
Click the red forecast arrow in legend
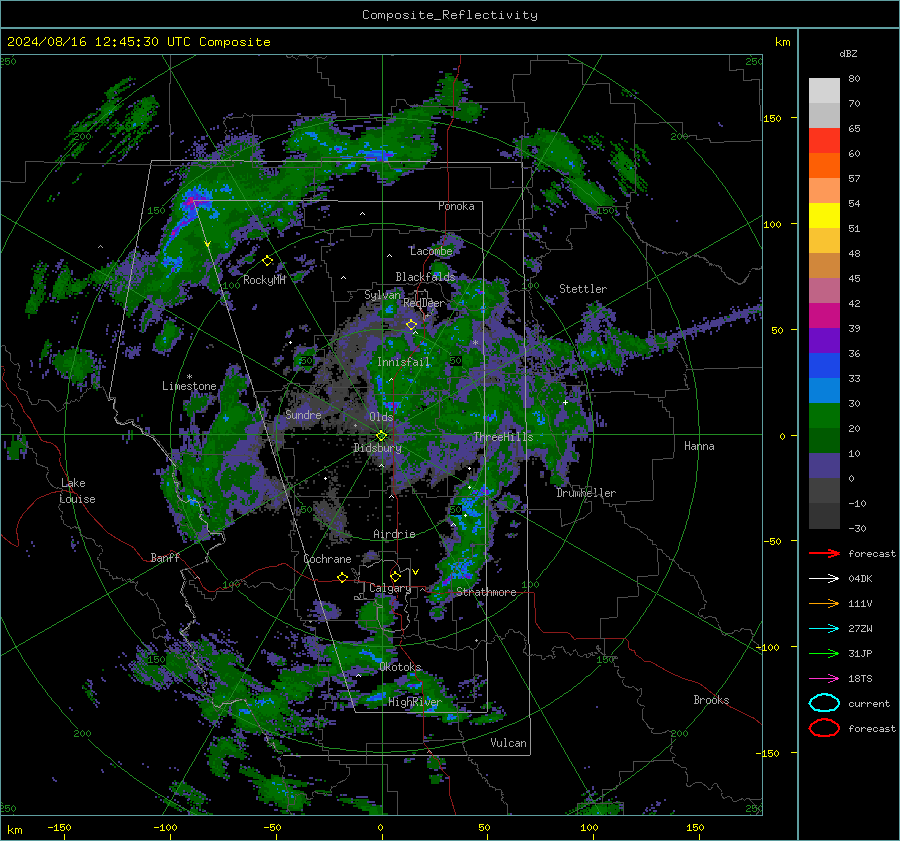824,553
